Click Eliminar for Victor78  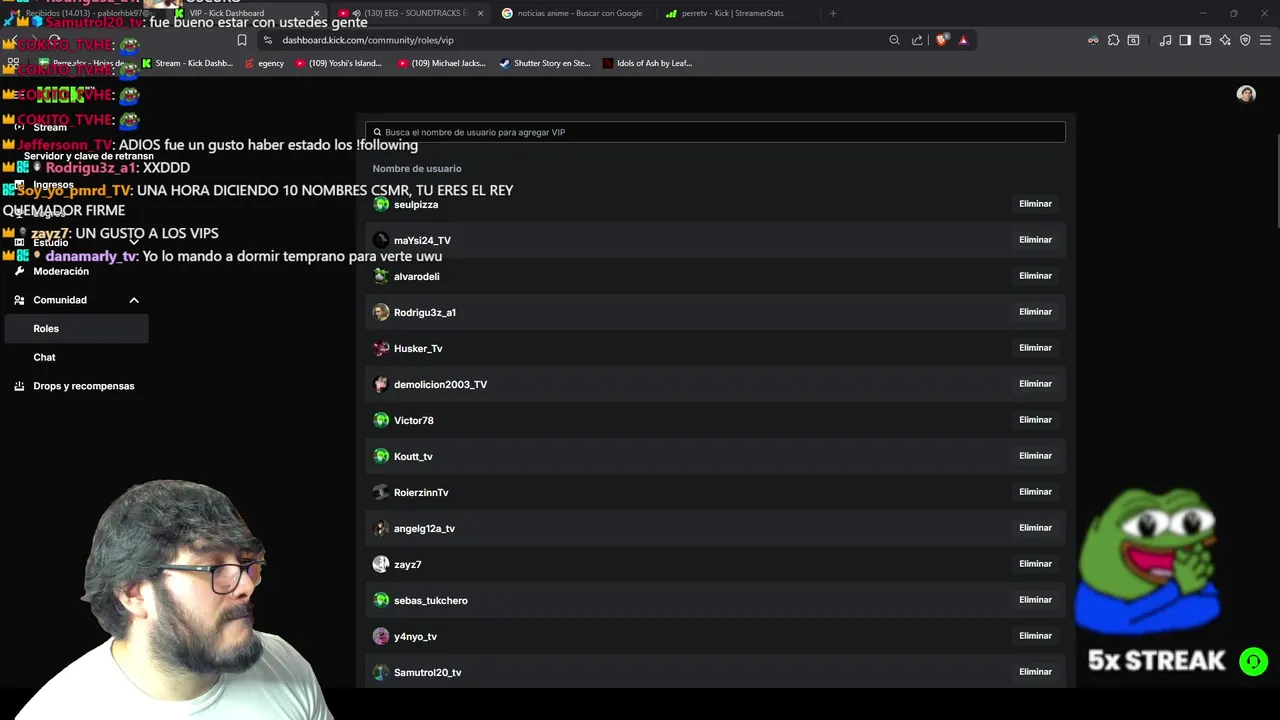click(x=1035, y=420)
